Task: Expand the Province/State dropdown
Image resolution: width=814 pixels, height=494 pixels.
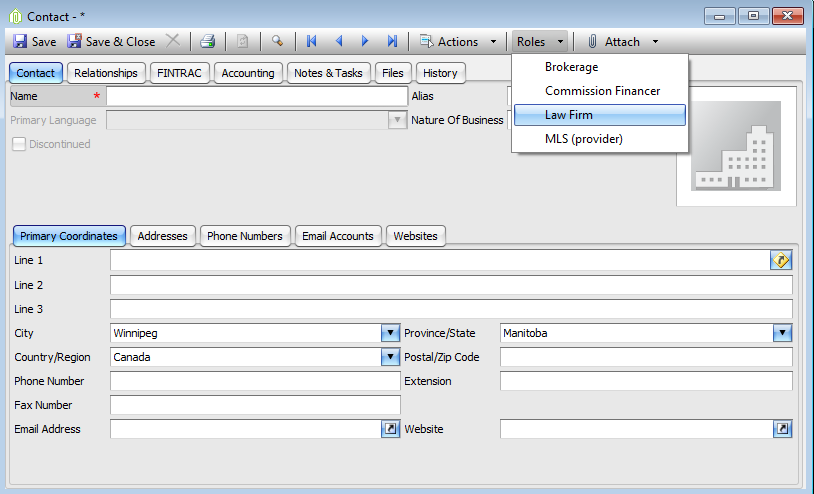Action: coord(782,333)
